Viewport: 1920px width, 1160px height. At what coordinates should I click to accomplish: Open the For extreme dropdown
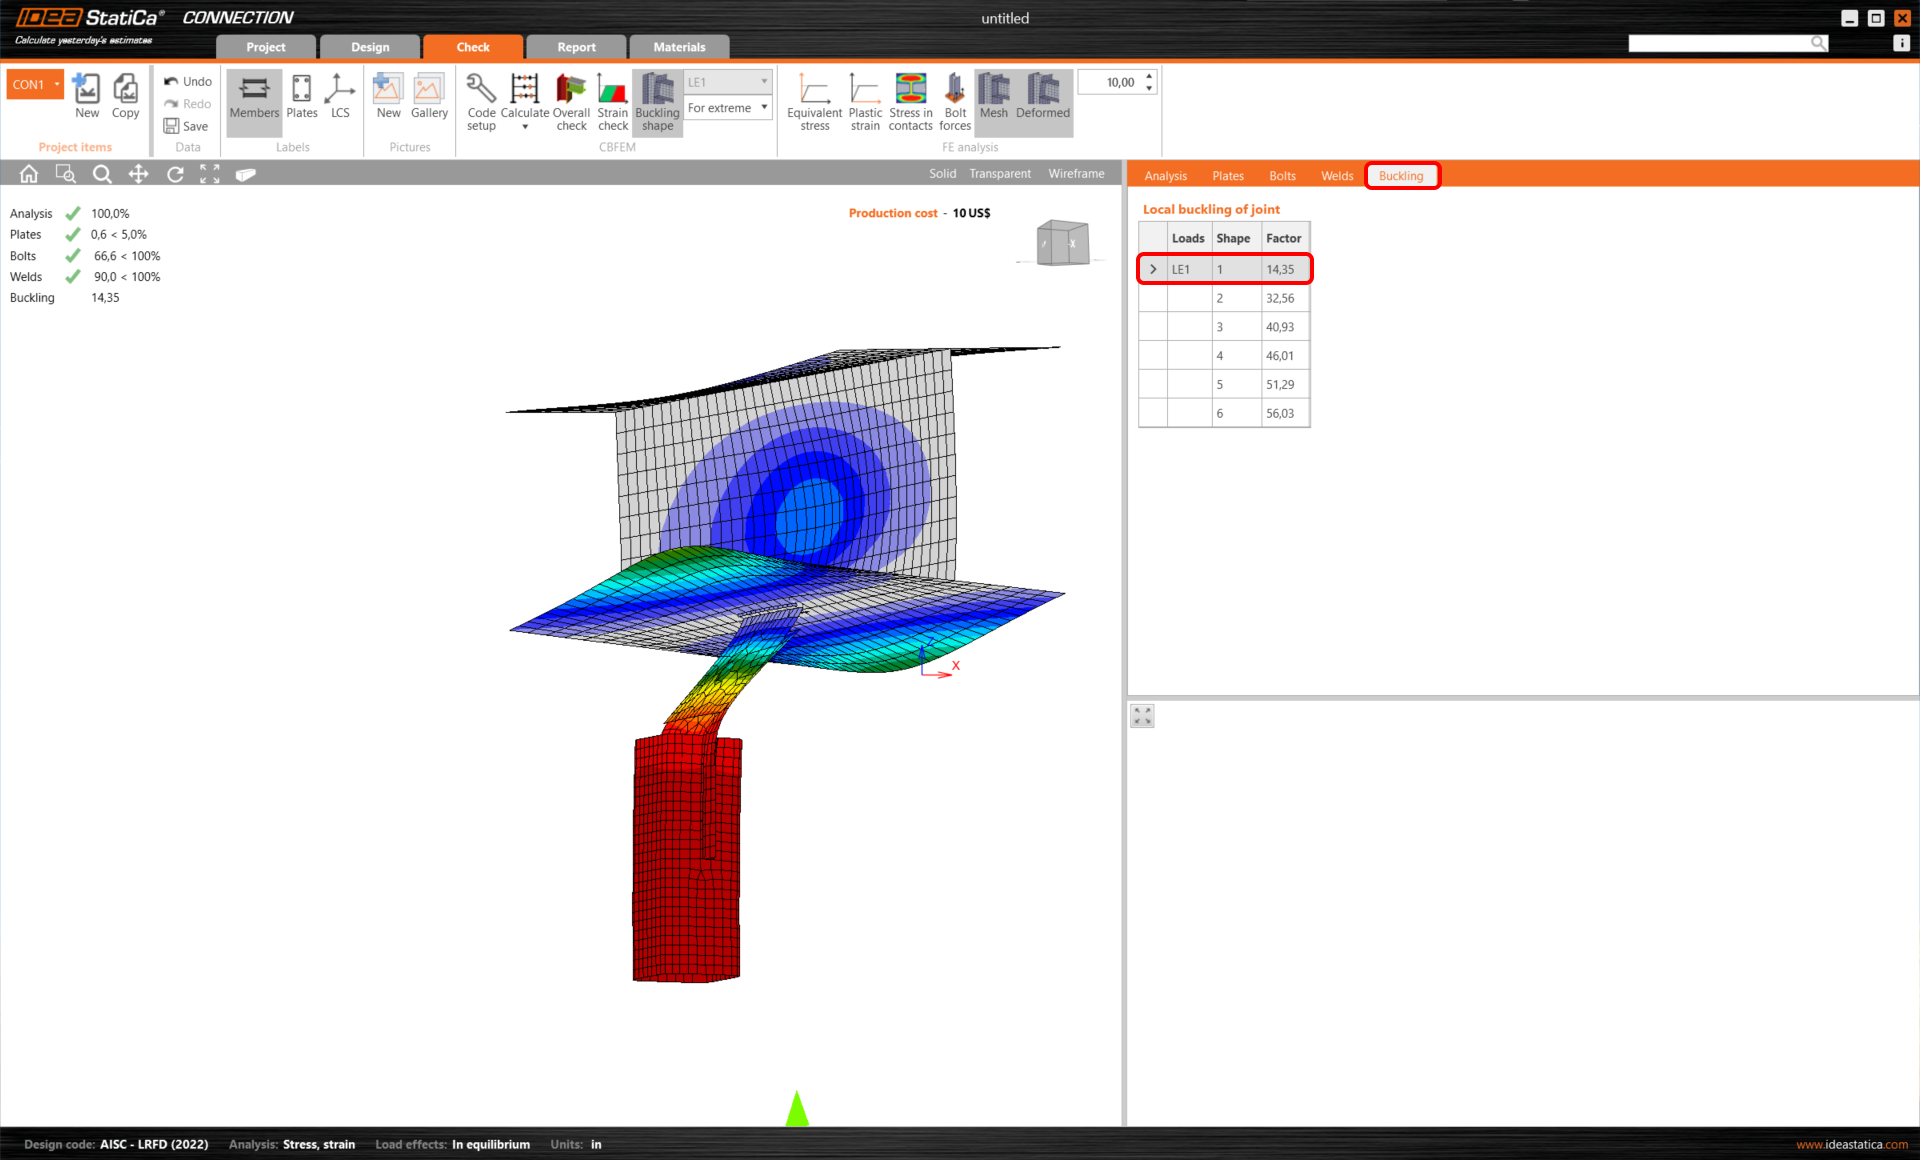coord(764,108)
